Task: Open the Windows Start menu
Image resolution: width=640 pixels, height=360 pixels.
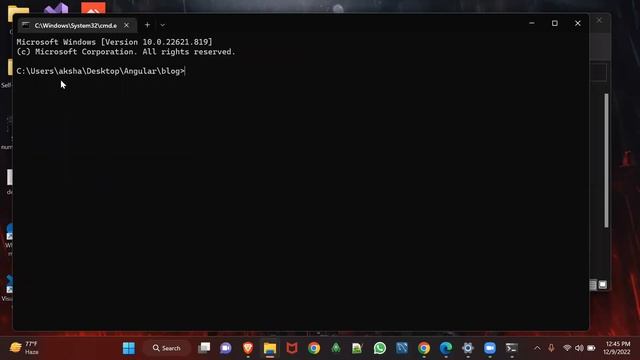Action: pos(129,348)
